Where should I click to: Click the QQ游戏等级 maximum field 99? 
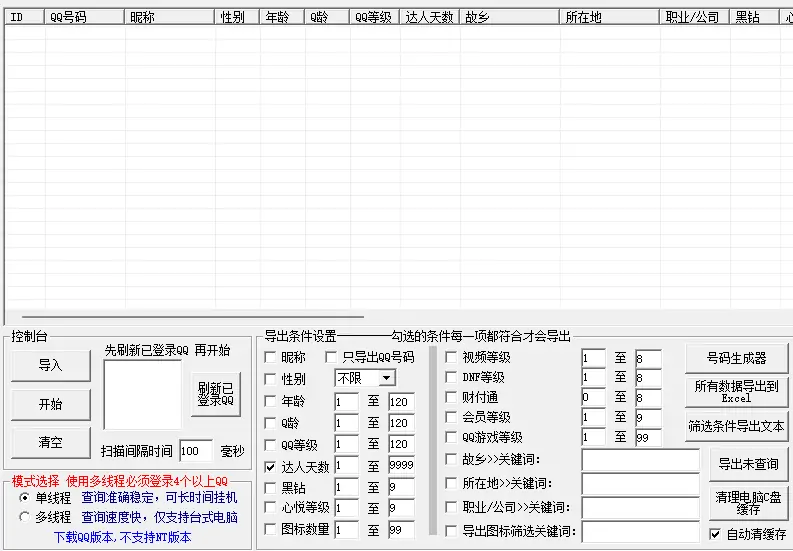(x=648, y=438)
